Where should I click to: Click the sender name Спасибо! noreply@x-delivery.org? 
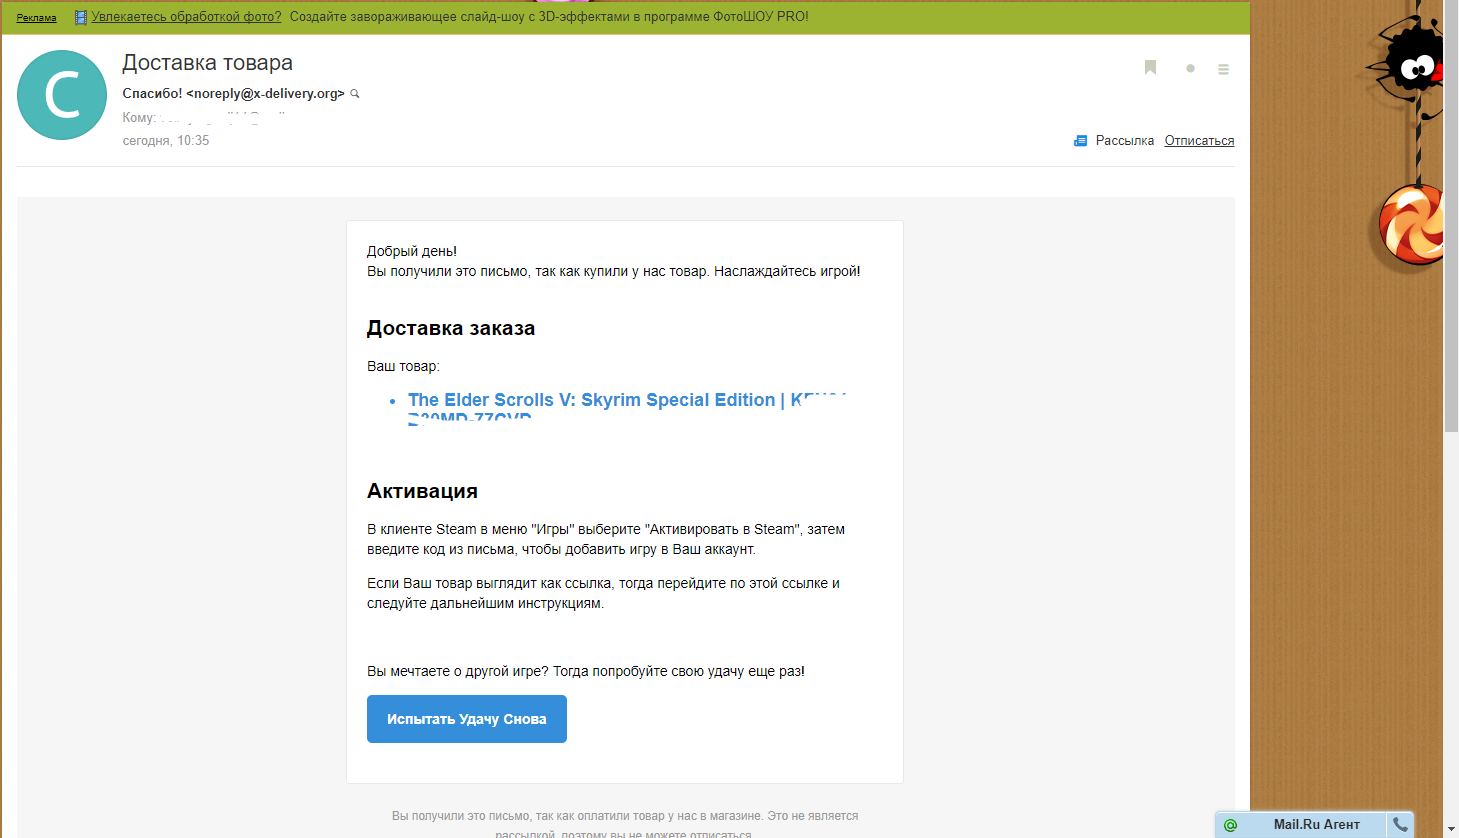(x=233, y=94)
